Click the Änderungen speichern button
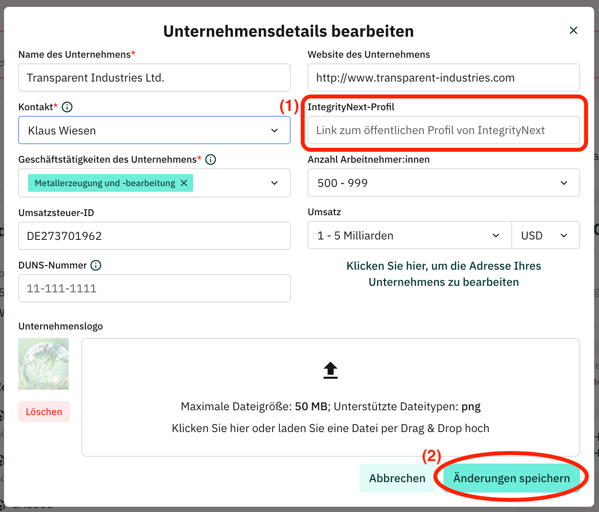Screen dimensions: 599x512 point(511,478)
